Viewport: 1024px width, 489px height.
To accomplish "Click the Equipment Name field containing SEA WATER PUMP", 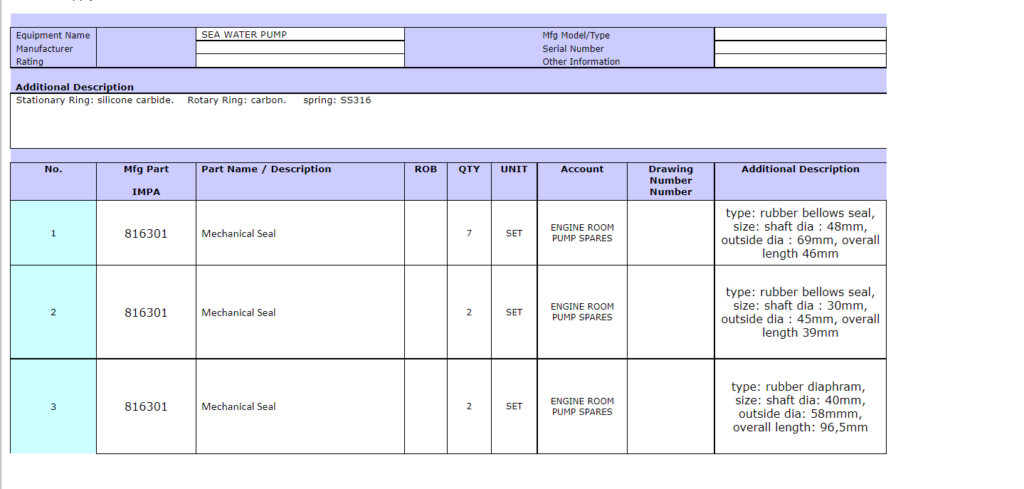I will pyautogui.click(x=300, y=34).
